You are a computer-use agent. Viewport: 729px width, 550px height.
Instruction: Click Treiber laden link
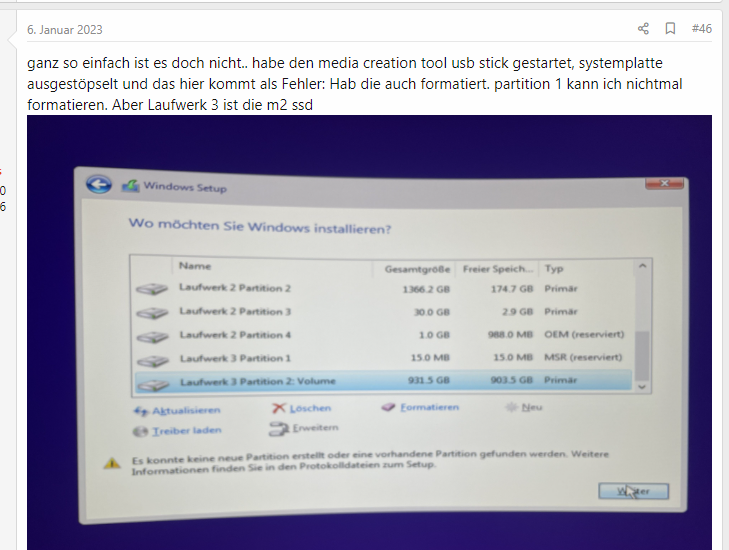pos(187,431)
